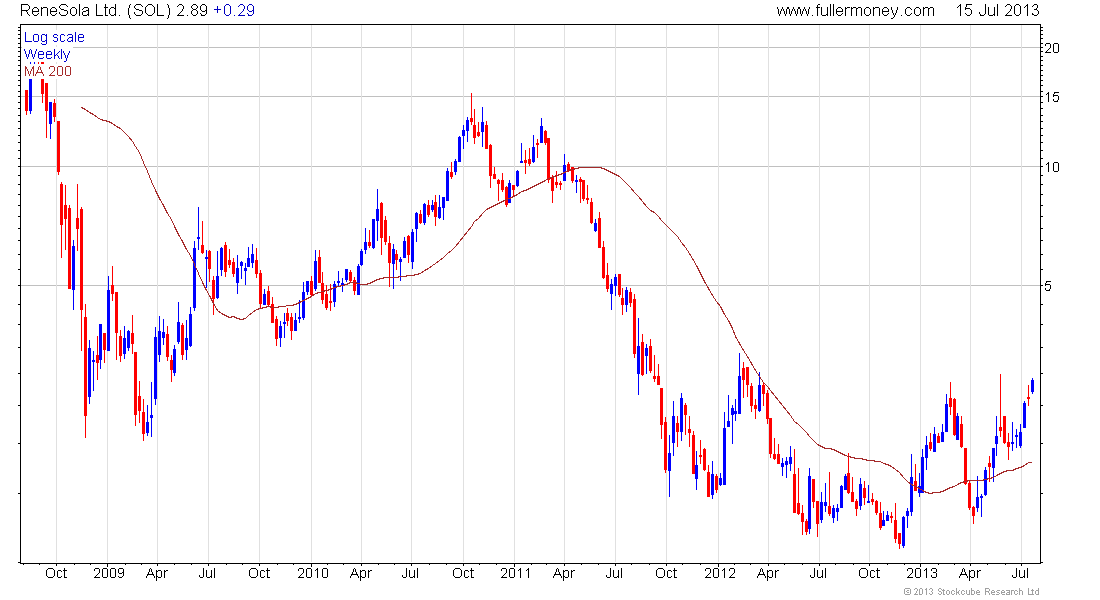Click the last Jul label on time axis
The image size is (1100, 600).
click(1020, 573)
